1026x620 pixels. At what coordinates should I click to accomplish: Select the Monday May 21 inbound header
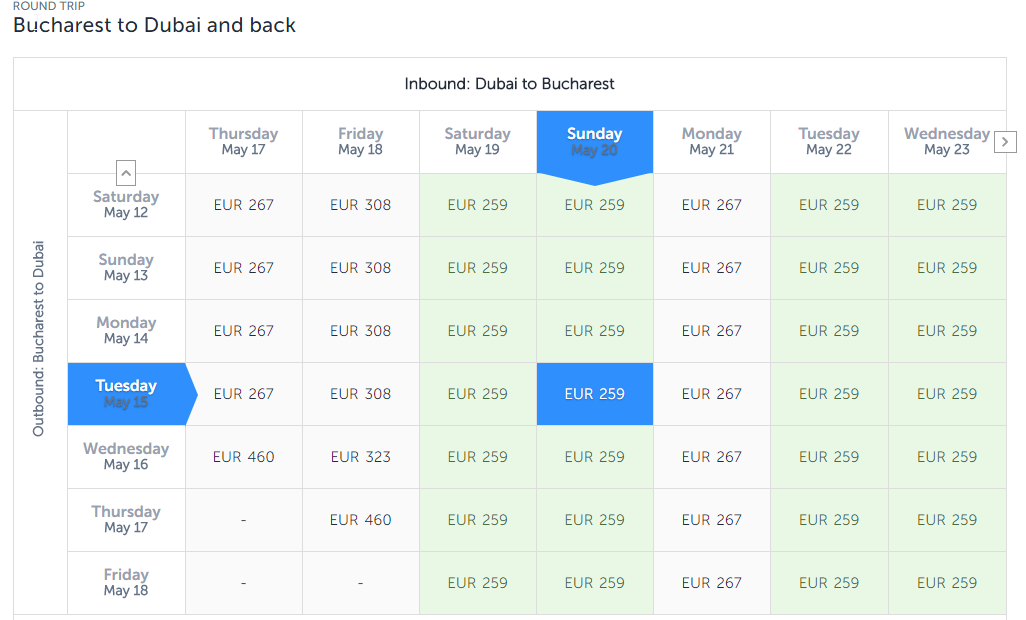(711, 142)
